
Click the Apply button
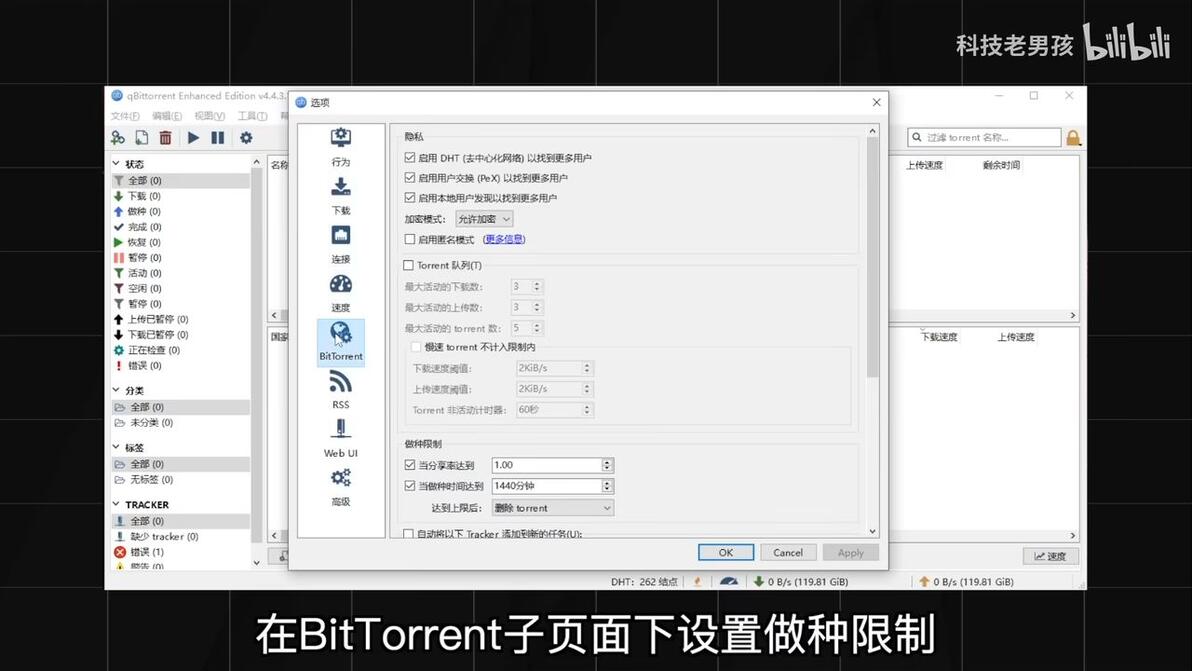851,552
